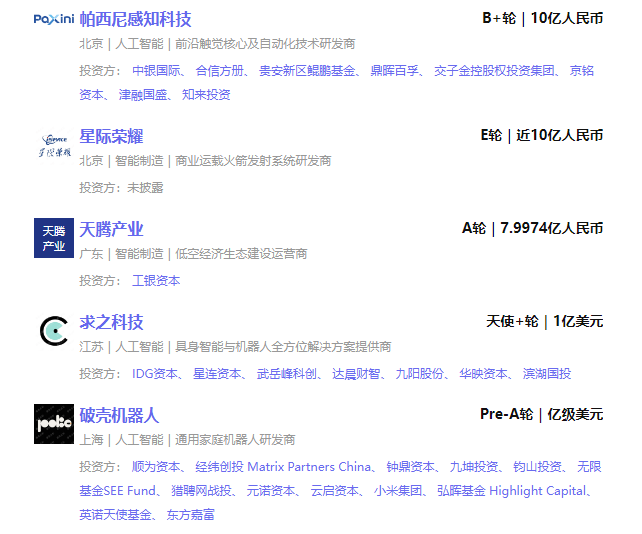Click investor link 云启资本

[x=335, y=491]
